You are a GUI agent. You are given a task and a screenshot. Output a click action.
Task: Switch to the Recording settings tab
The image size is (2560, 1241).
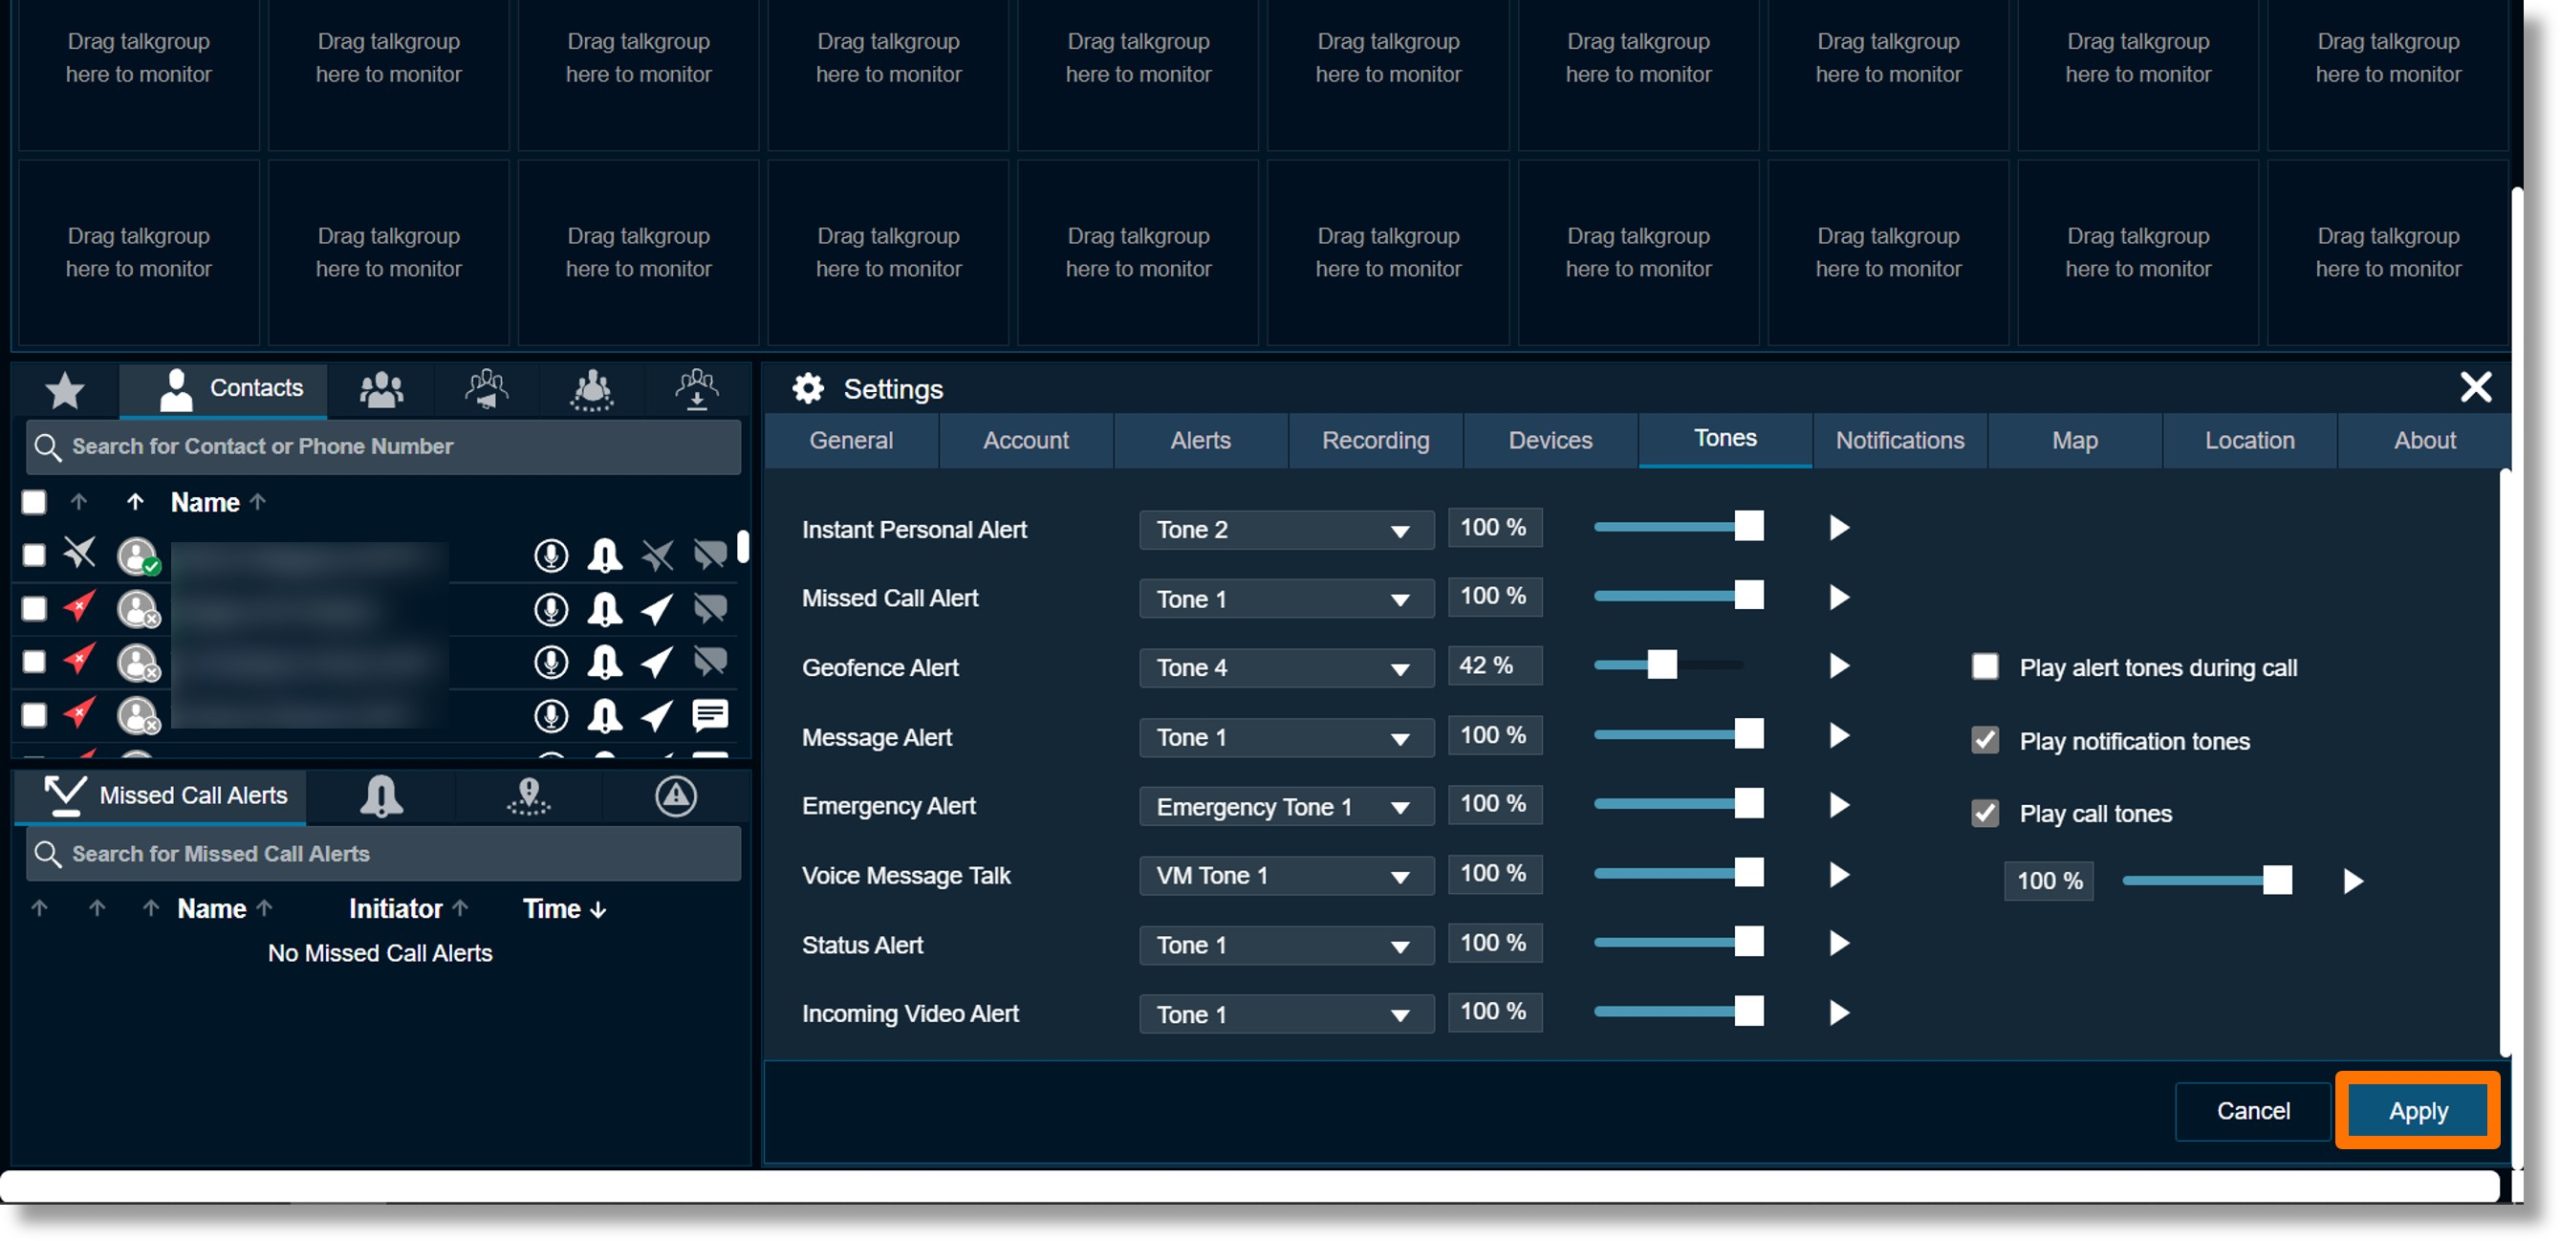click(x=1376, y=441)
